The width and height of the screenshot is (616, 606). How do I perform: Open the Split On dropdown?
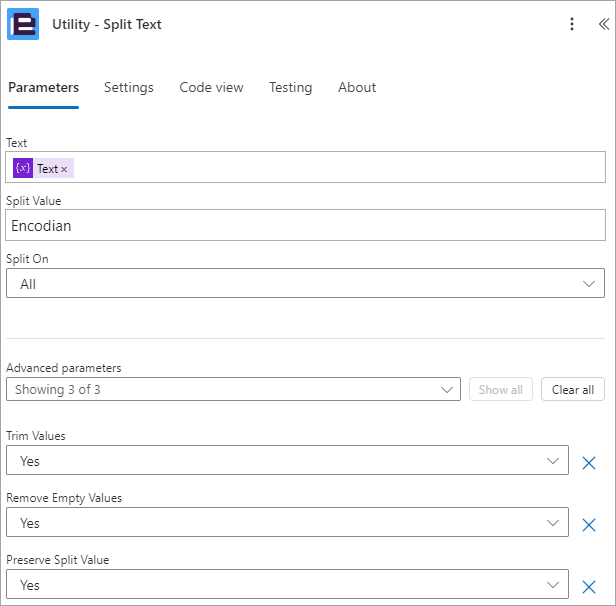pyautogui.click(x=305, y=283)
